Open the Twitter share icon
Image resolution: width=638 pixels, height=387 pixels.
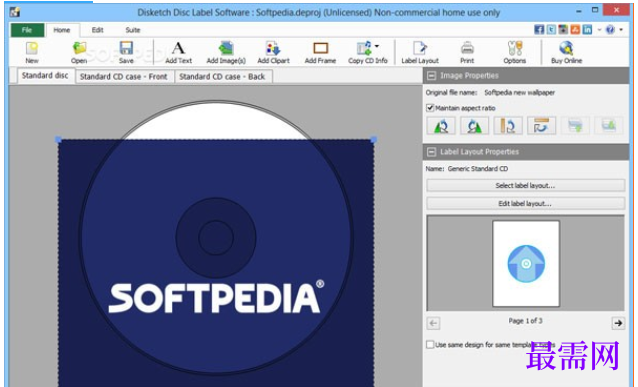pyautogui.click(x=551, y=29)
